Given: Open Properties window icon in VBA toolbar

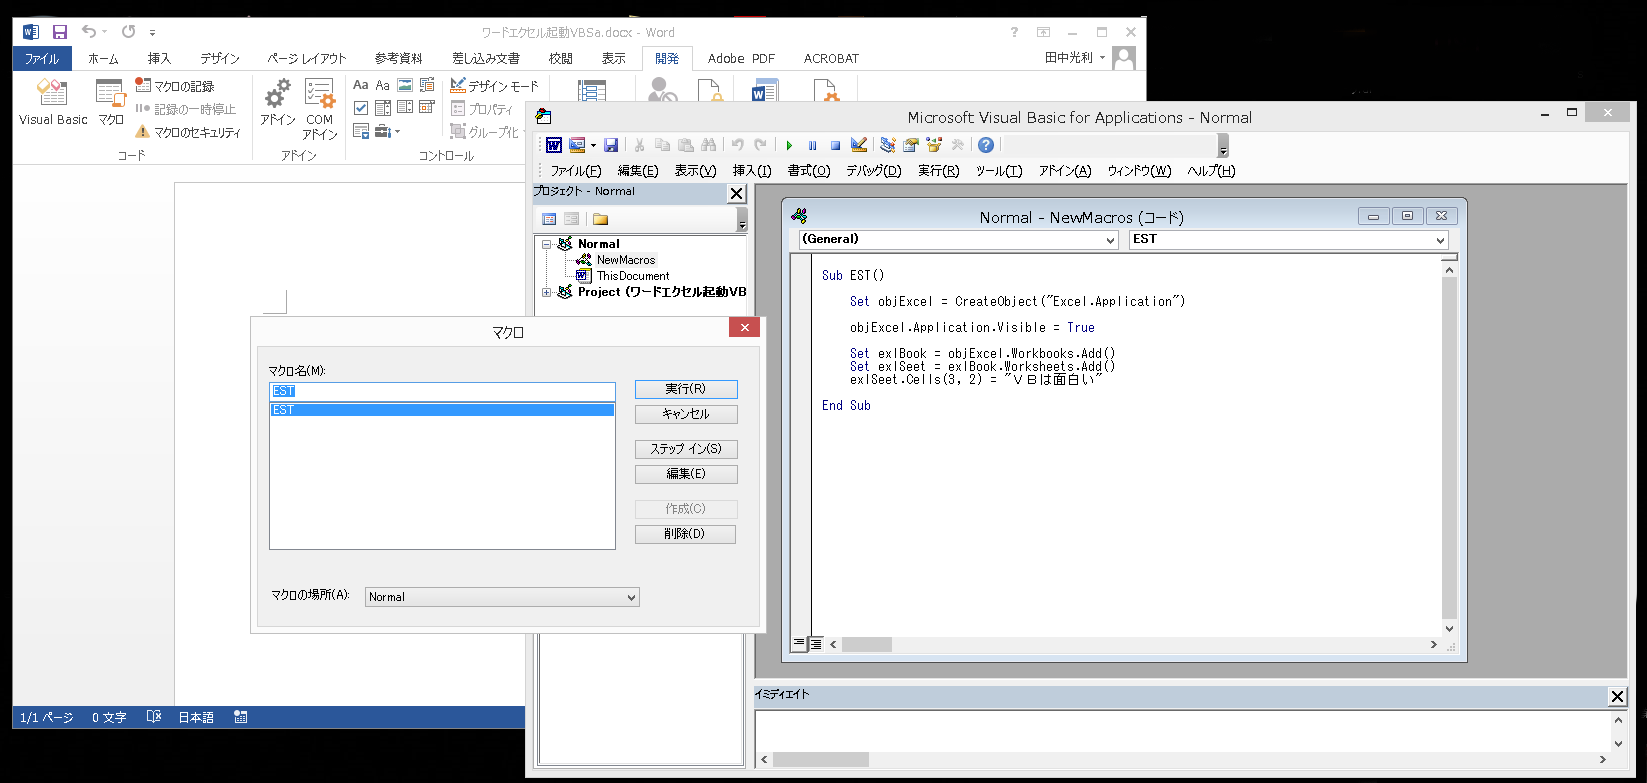Looking at the screenshot, I should 911,145.
